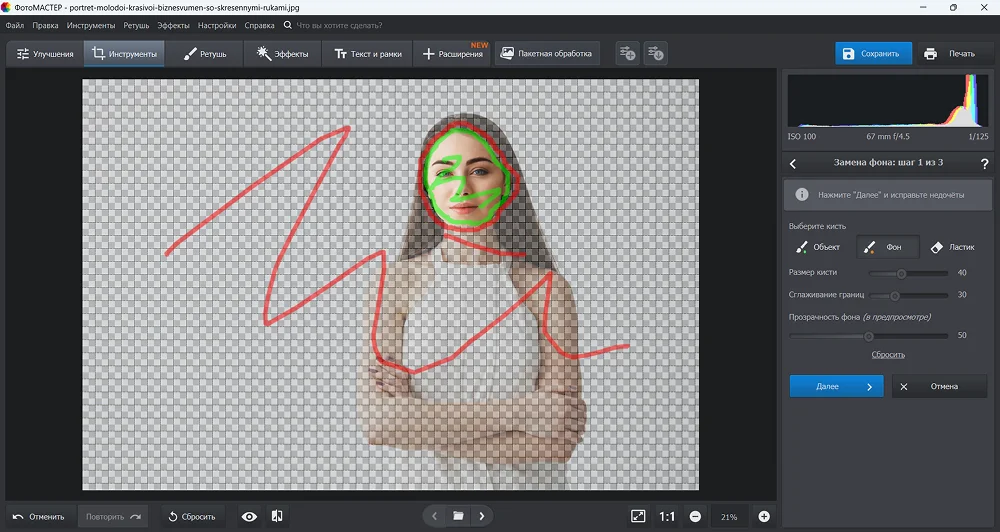Viewport: 1000px width, 532px height.
Task: Go to previous photo with left chevron
Action: tap(434, 516)
